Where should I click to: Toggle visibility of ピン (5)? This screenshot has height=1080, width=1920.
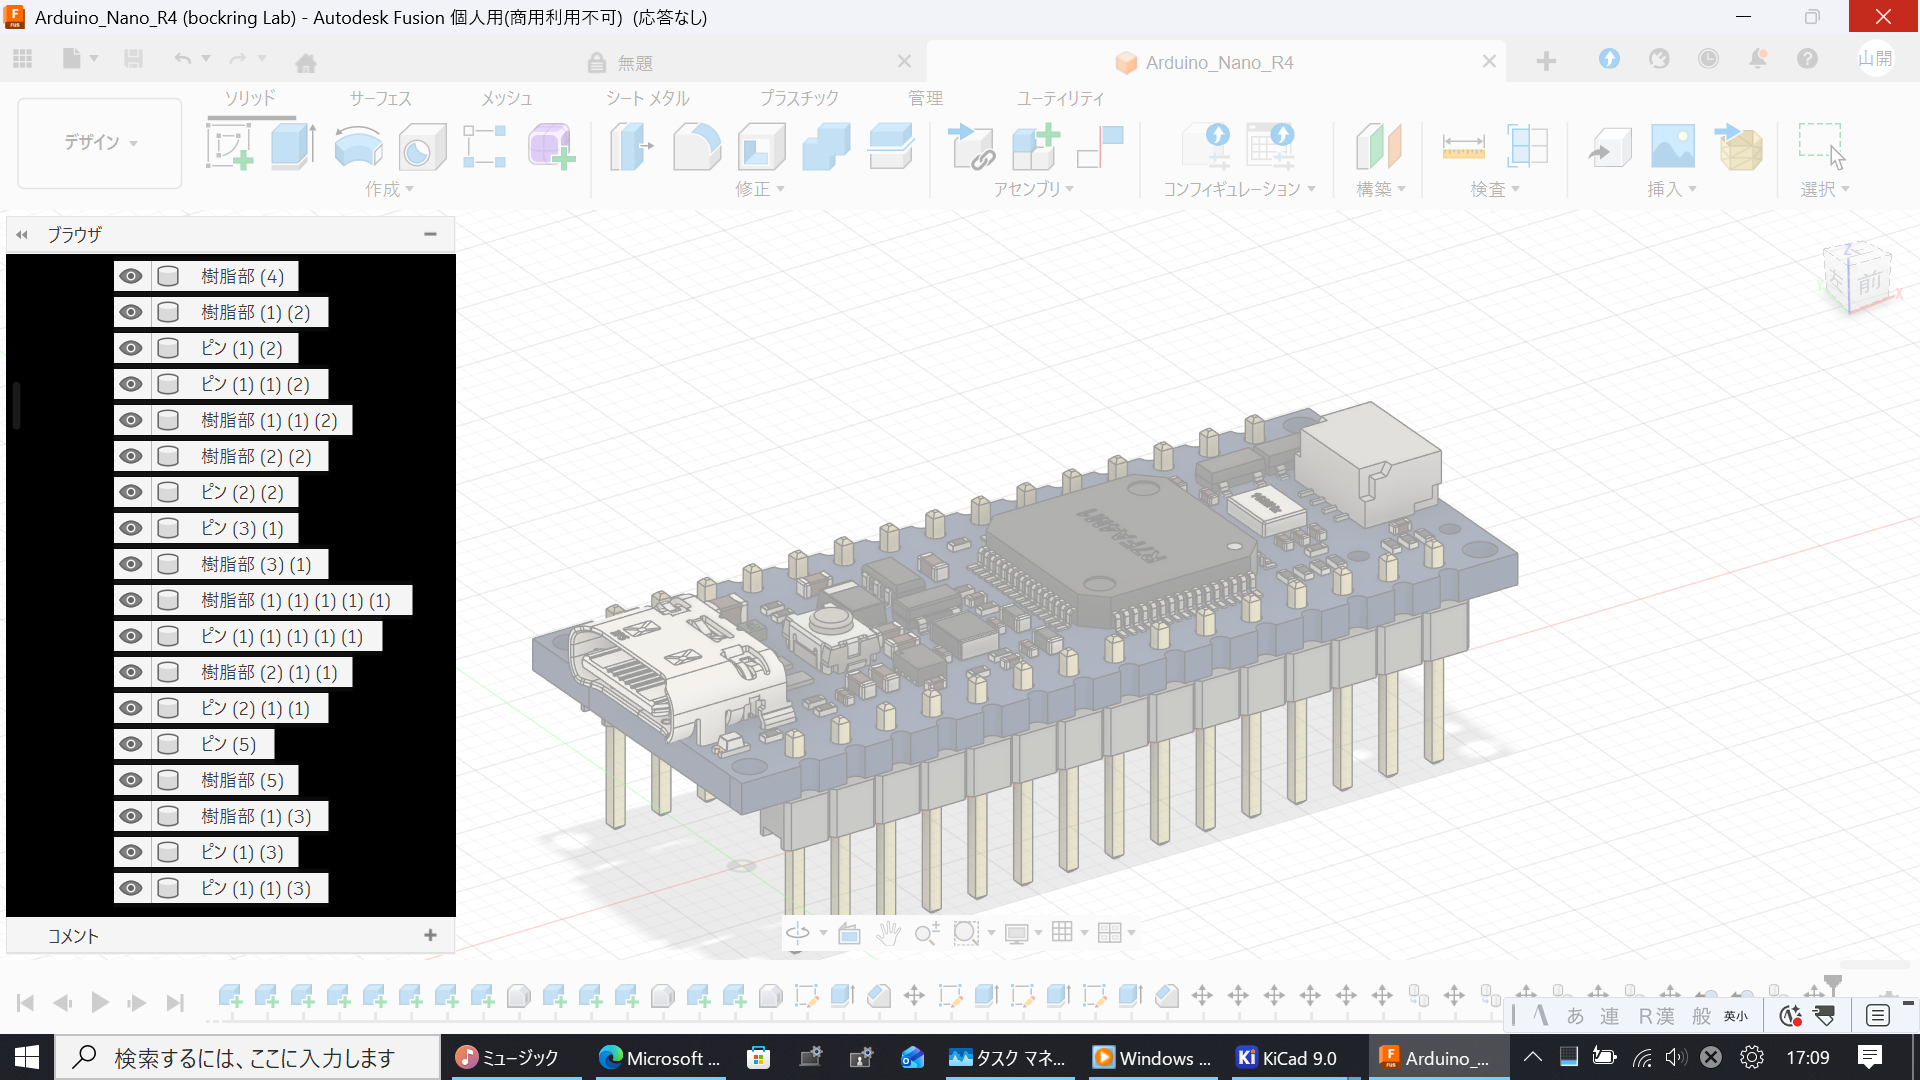(131, 744)
